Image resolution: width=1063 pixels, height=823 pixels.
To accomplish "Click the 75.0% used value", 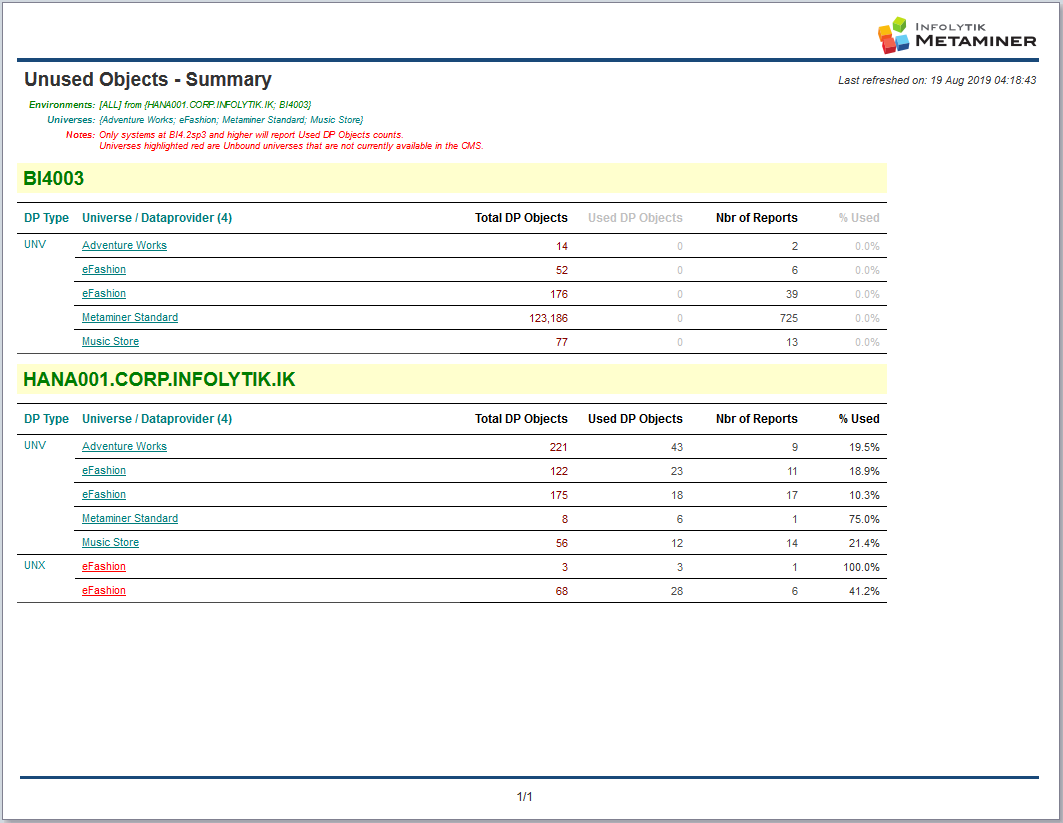I will [864, 519].
